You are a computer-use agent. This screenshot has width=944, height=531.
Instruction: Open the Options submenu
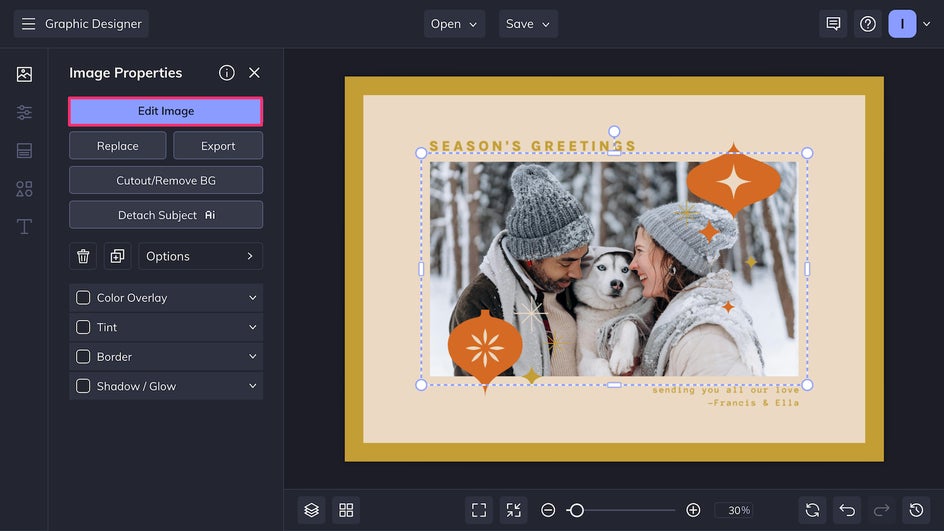(x=200, y=256)
